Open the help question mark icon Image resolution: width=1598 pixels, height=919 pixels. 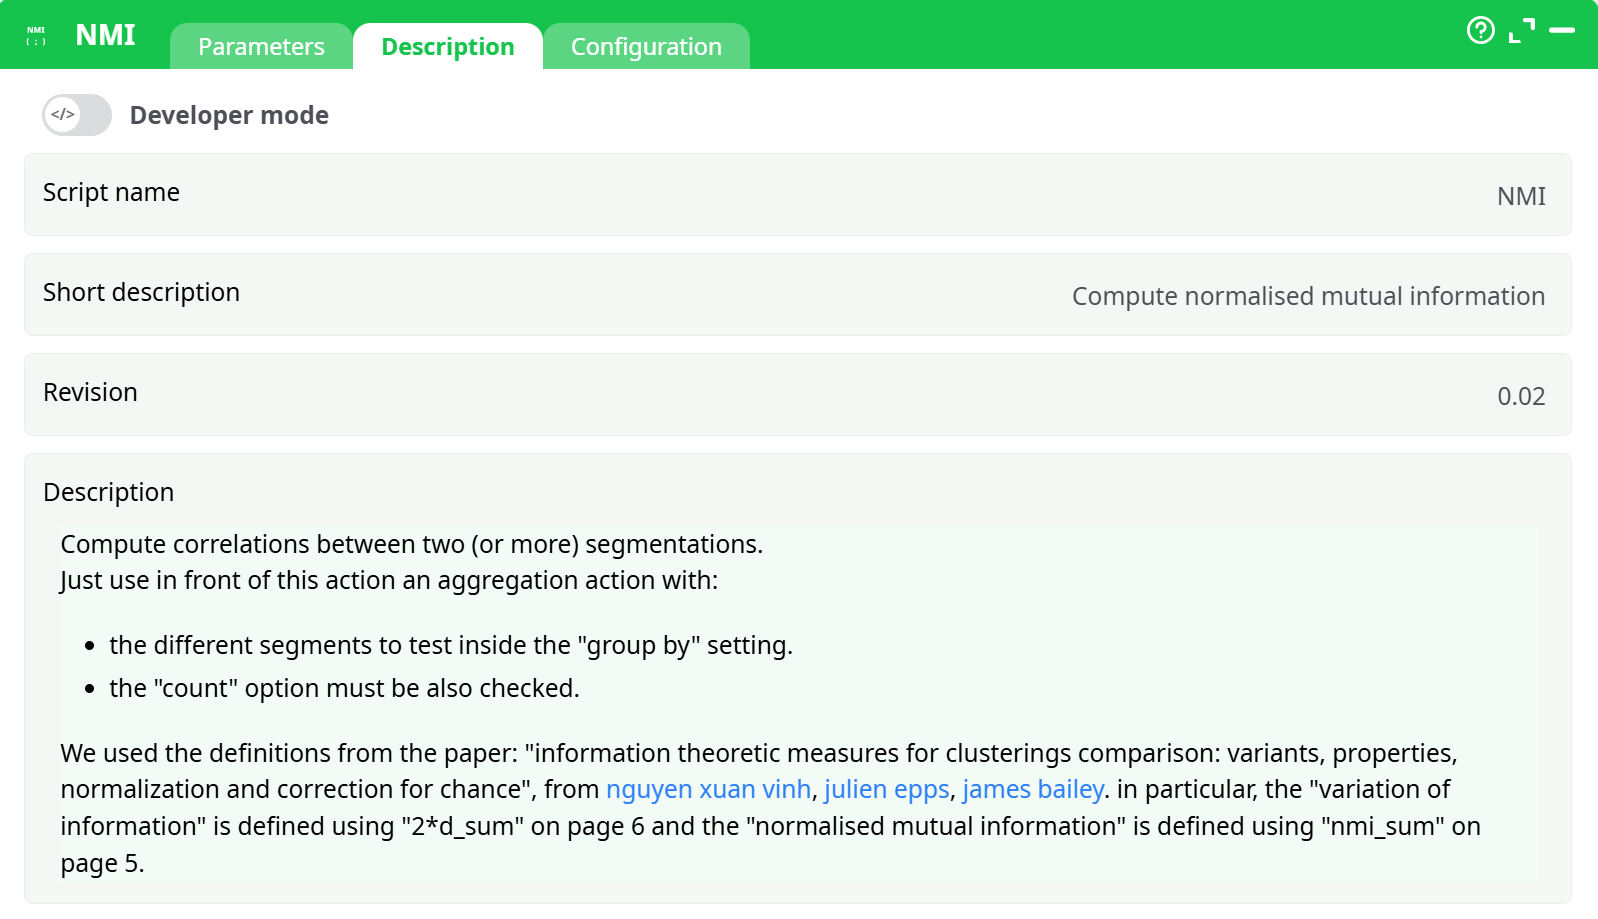tap(1480, 31)
